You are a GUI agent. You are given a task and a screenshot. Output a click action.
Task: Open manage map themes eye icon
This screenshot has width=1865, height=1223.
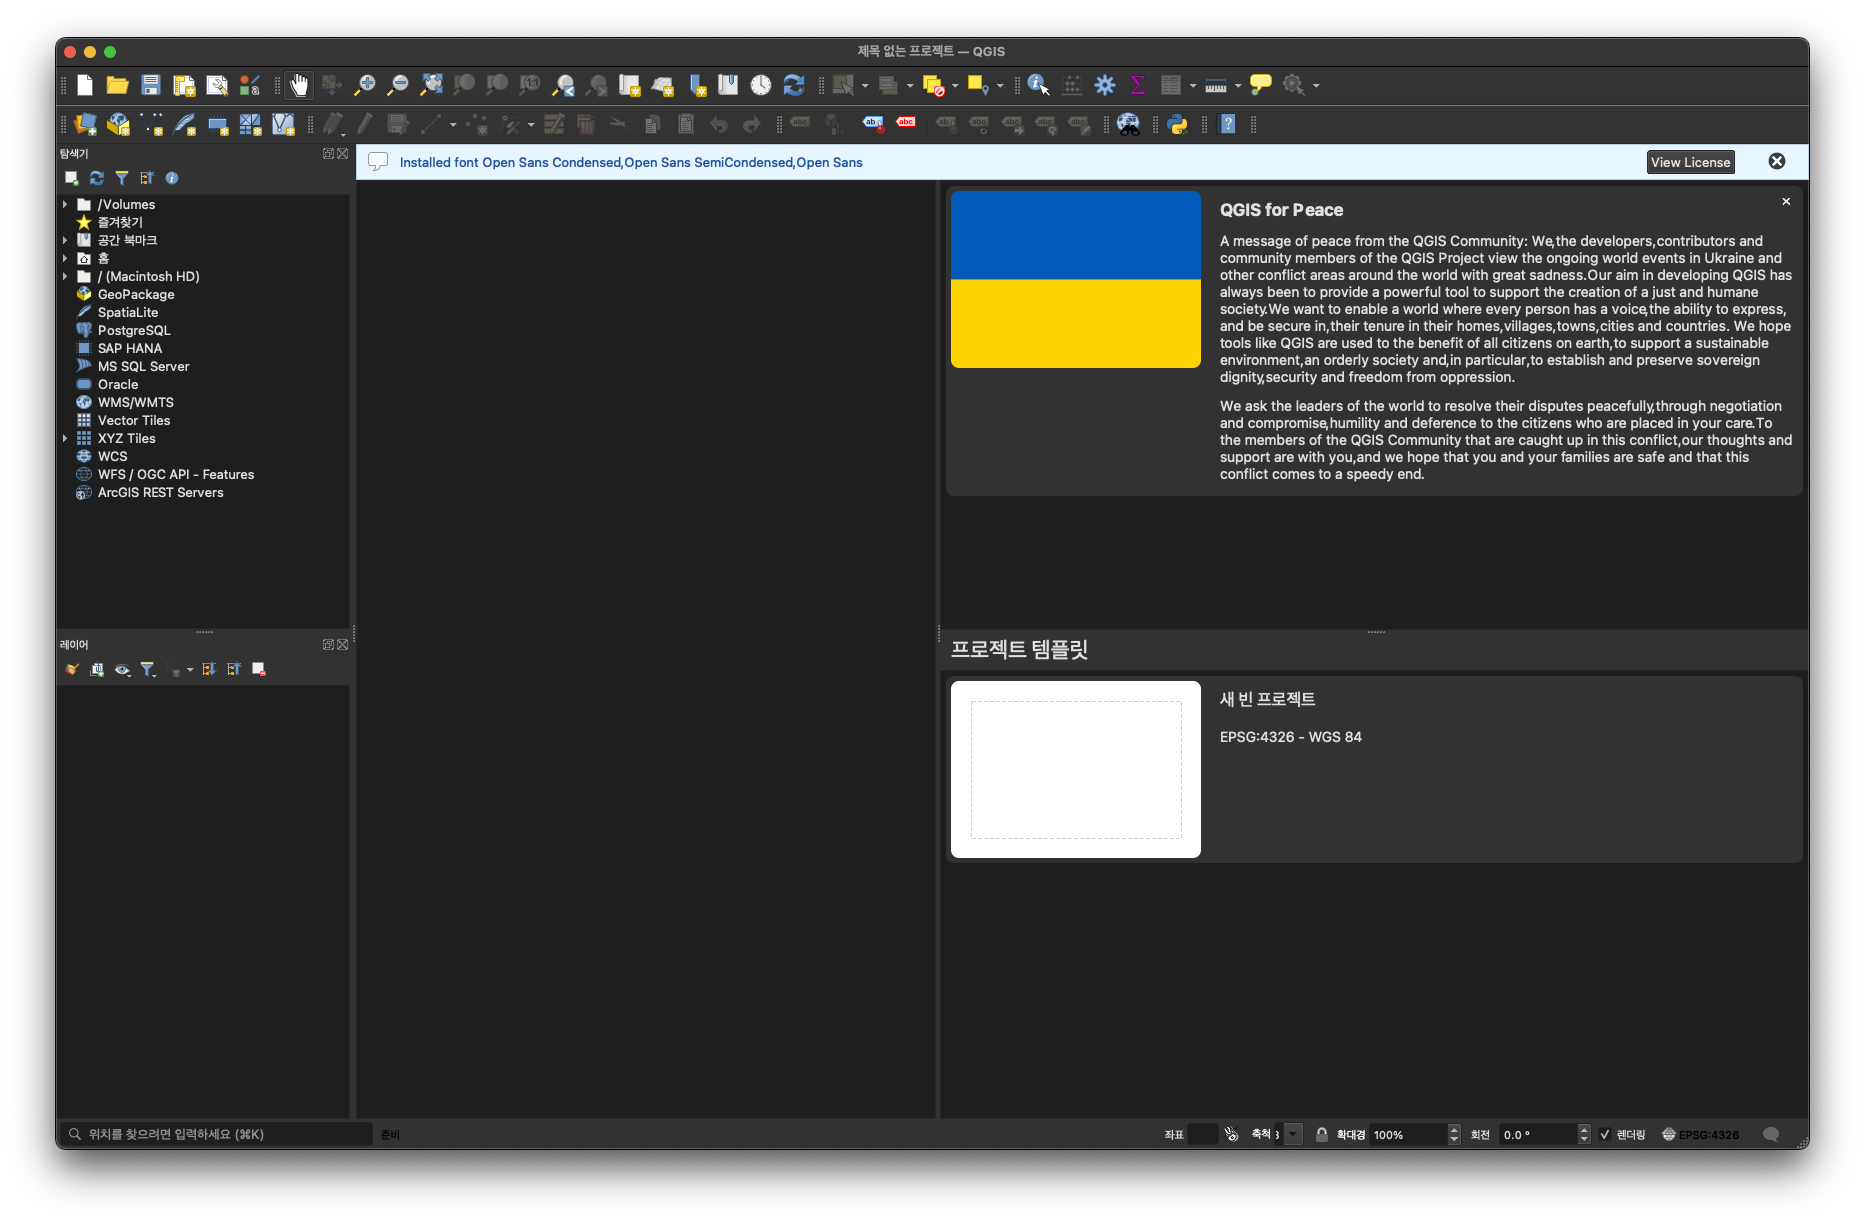pyautogui.click(x=122, y=669)
